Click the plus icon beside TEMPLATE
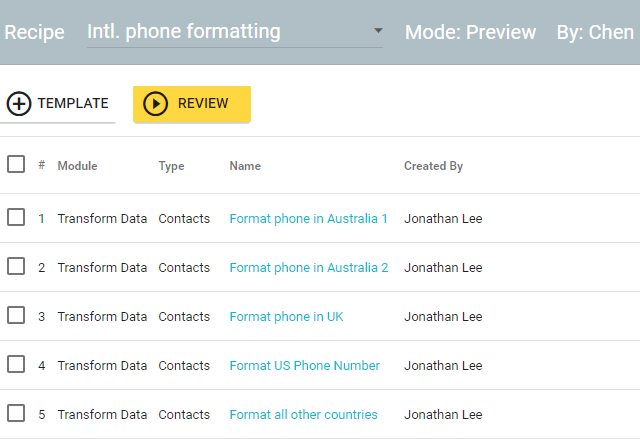This screenshot has height=442, width=640. [x=18, y=104]
